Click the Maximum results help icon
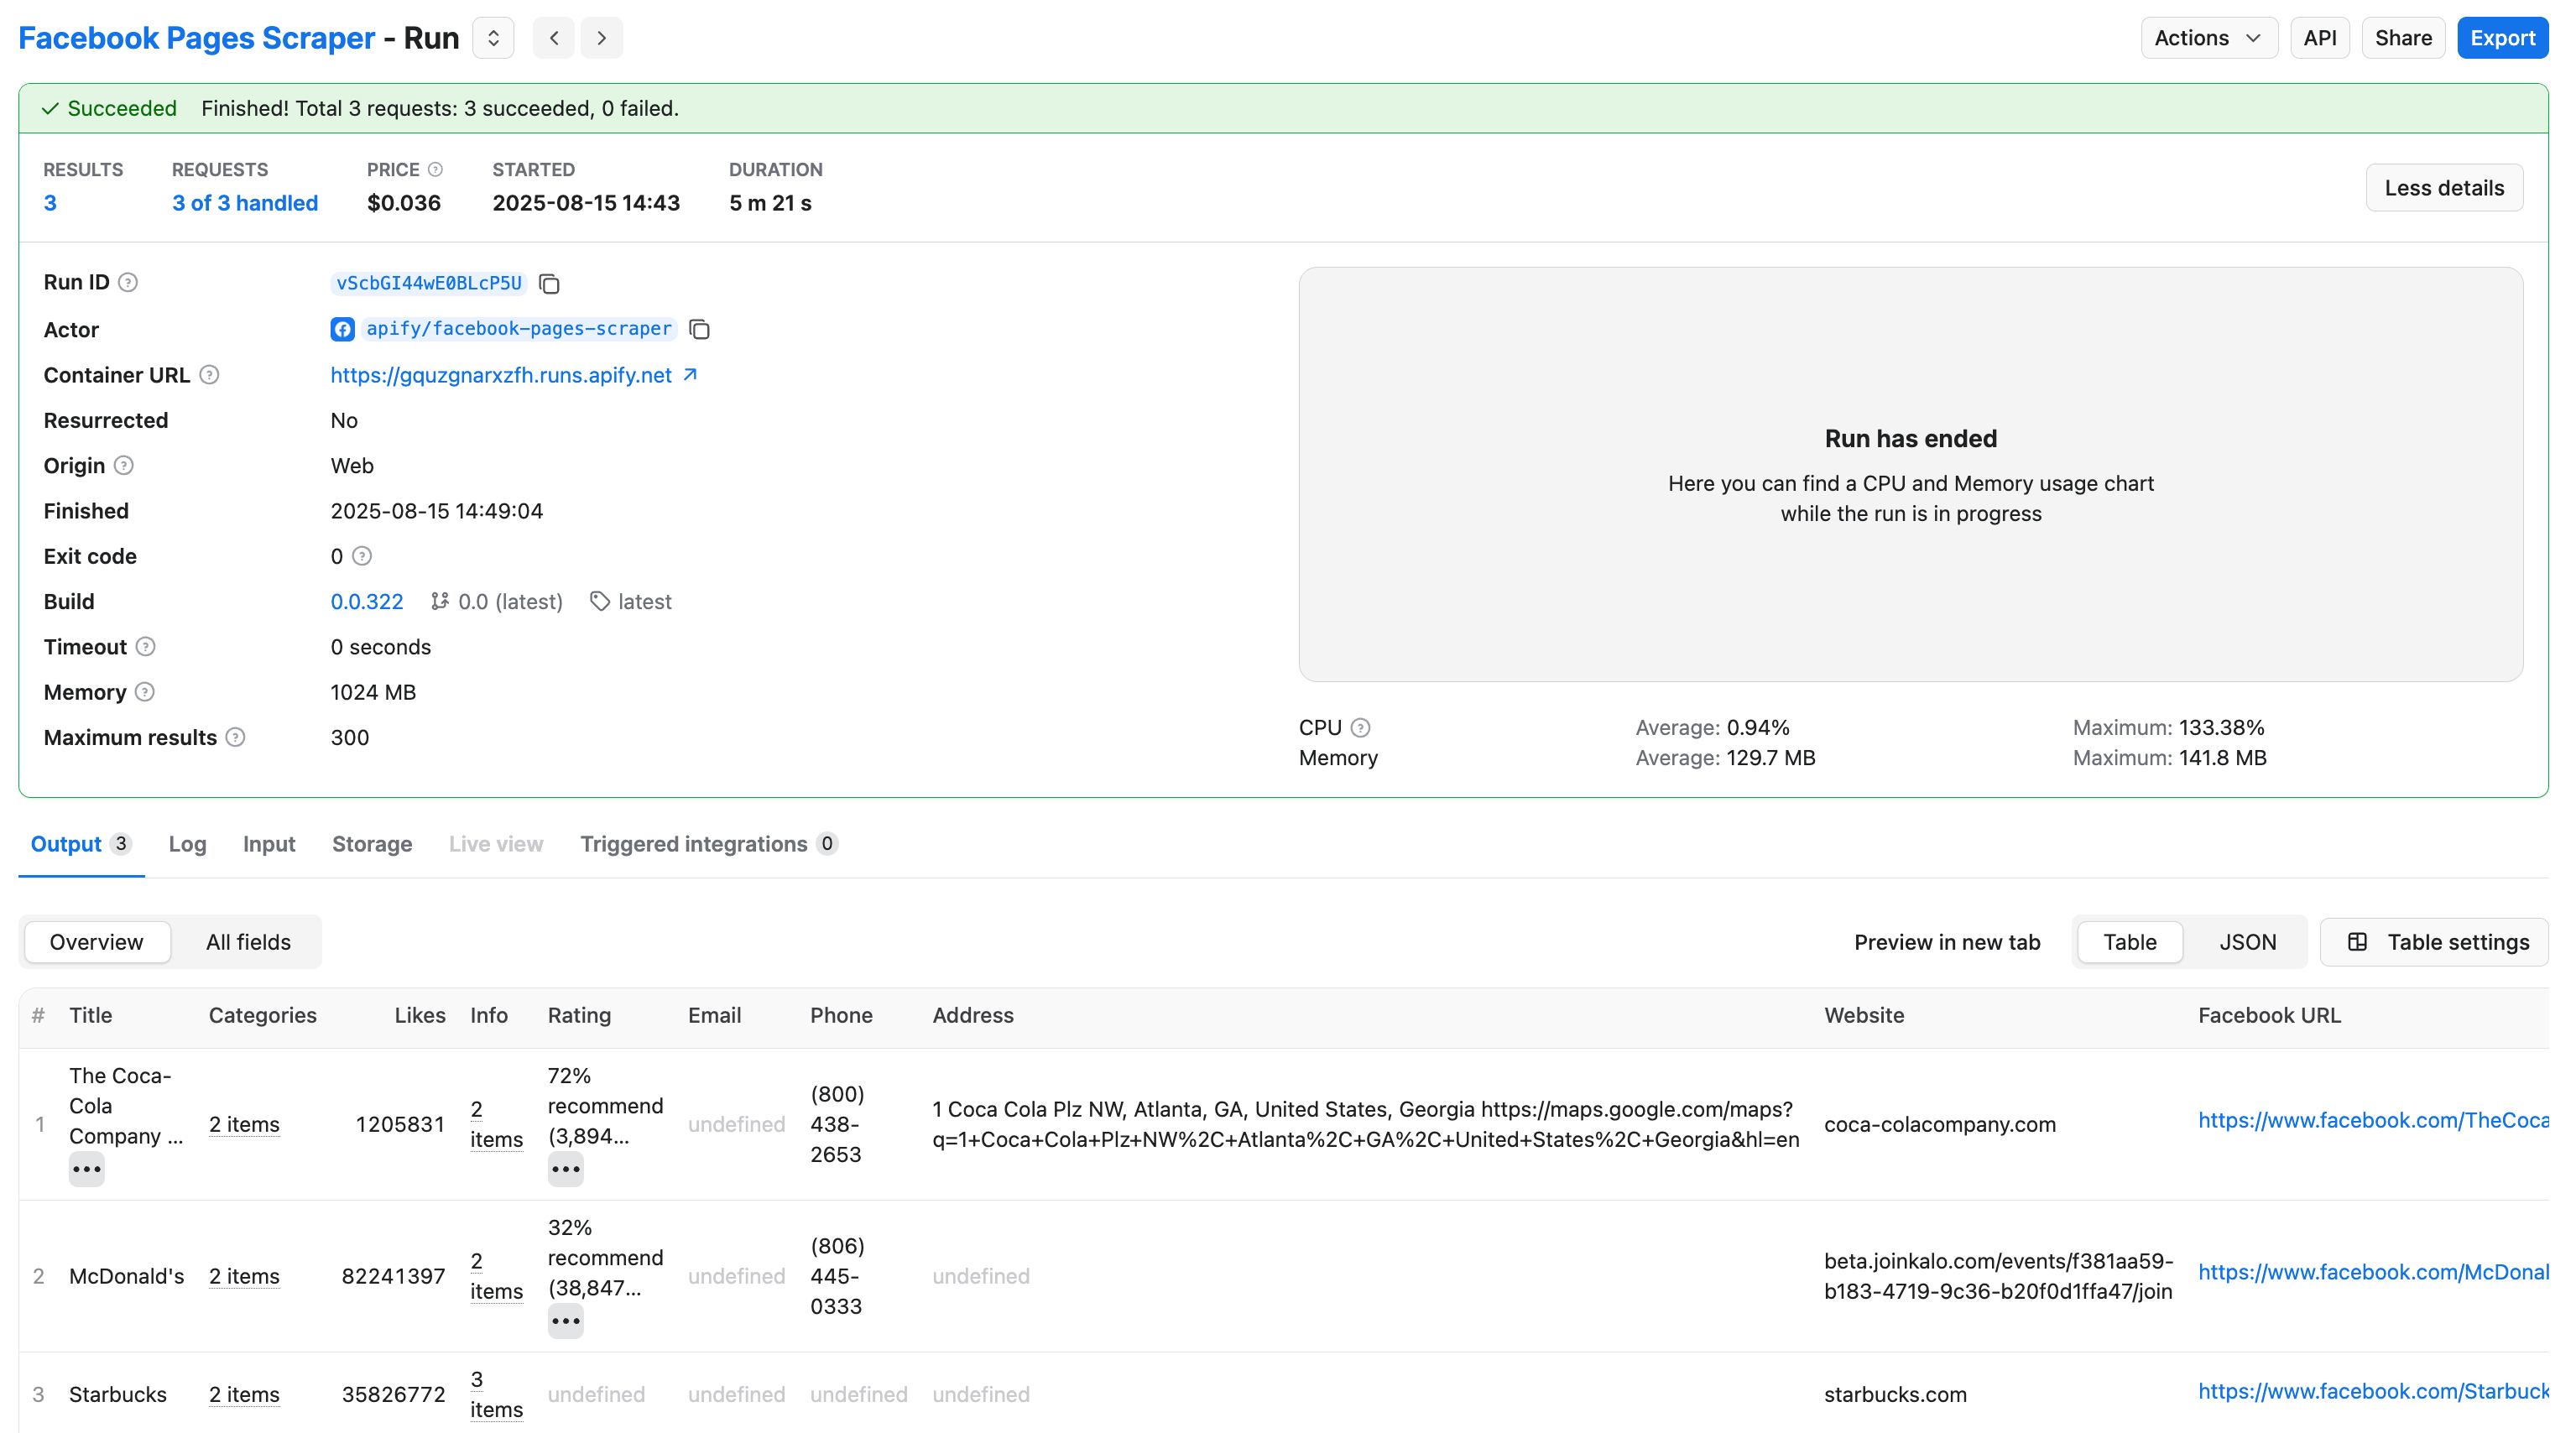The image size is (2576, 1433). click(236, 737)
